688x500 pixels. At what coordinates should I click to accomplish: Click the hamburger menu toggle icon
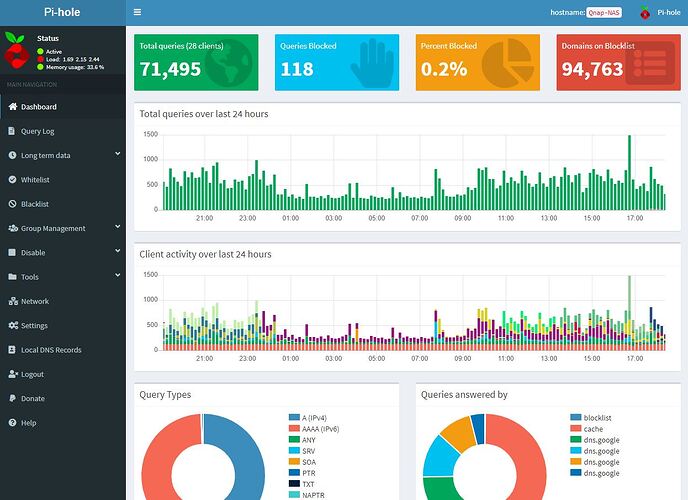pyautogui.click(x=137, y=13)
